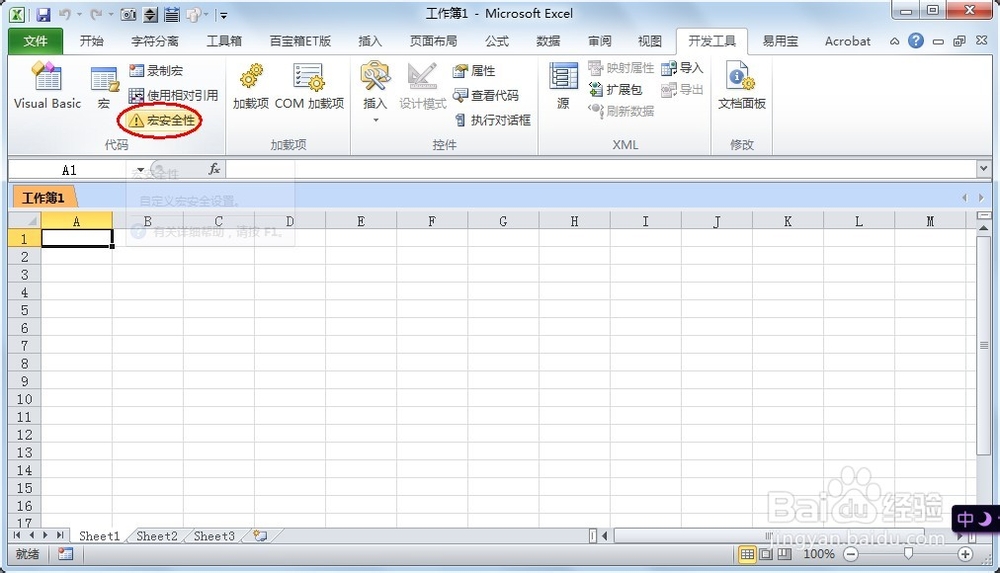Switch to the Home (开始) tab
Viewport: 1000px width, 573px height.
click(91, 41)
